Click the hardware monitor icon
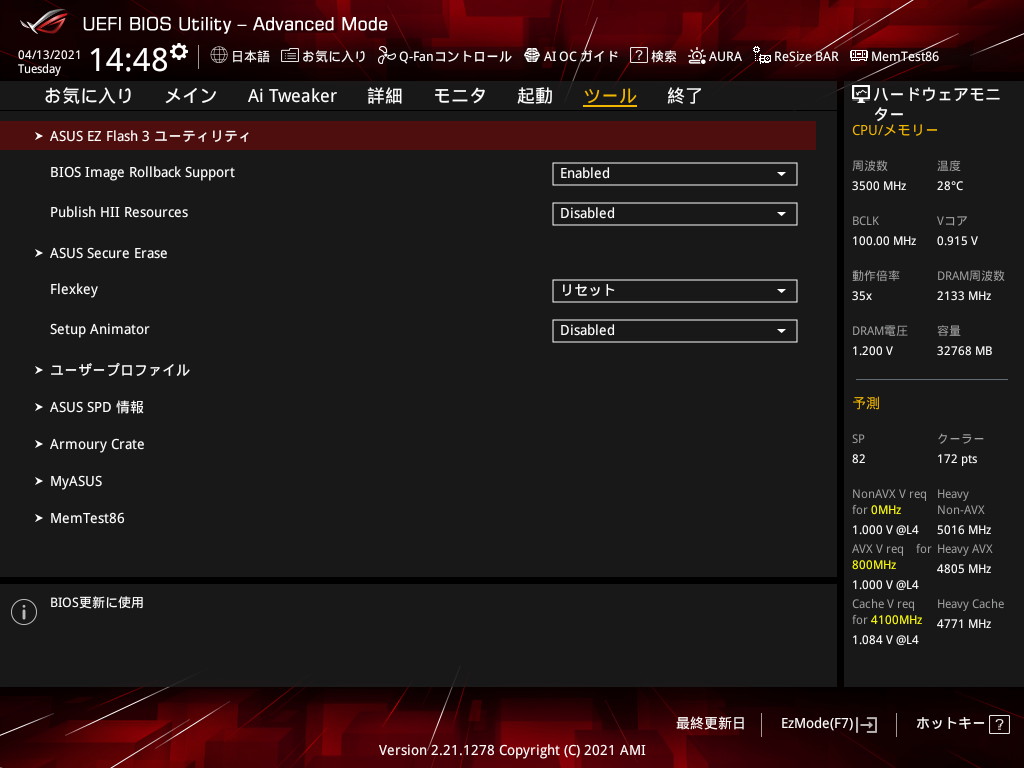Screen dimensions: 1024x768 click(x=861, y=95)
